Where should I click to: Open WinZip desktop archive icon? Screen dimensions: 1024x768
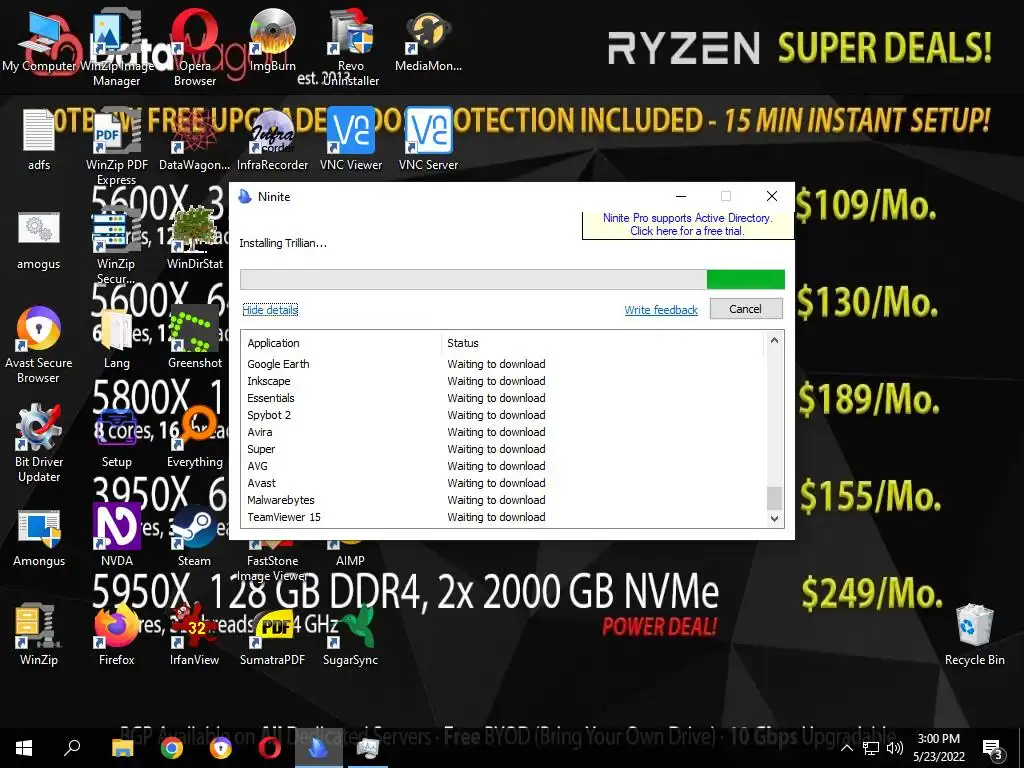[39, 635]
